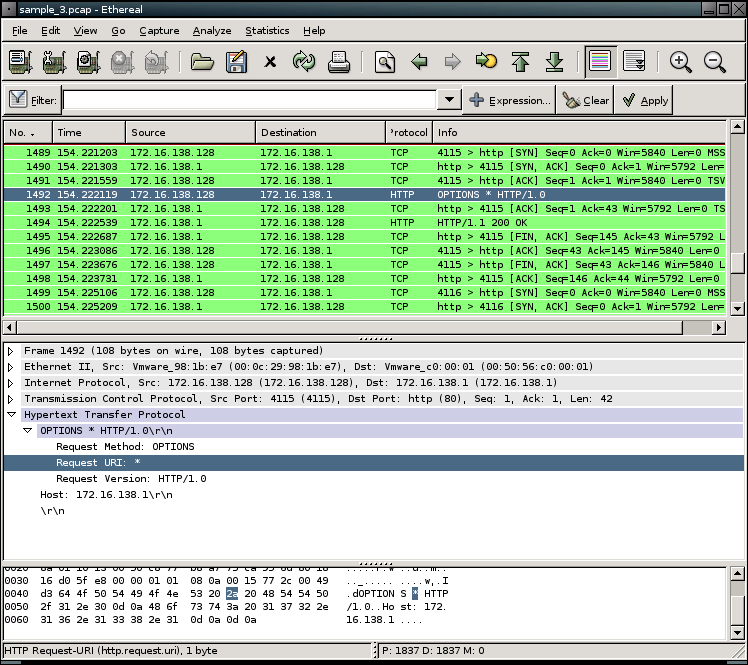
Task: Apply the display filter
Action: point(644,100)
